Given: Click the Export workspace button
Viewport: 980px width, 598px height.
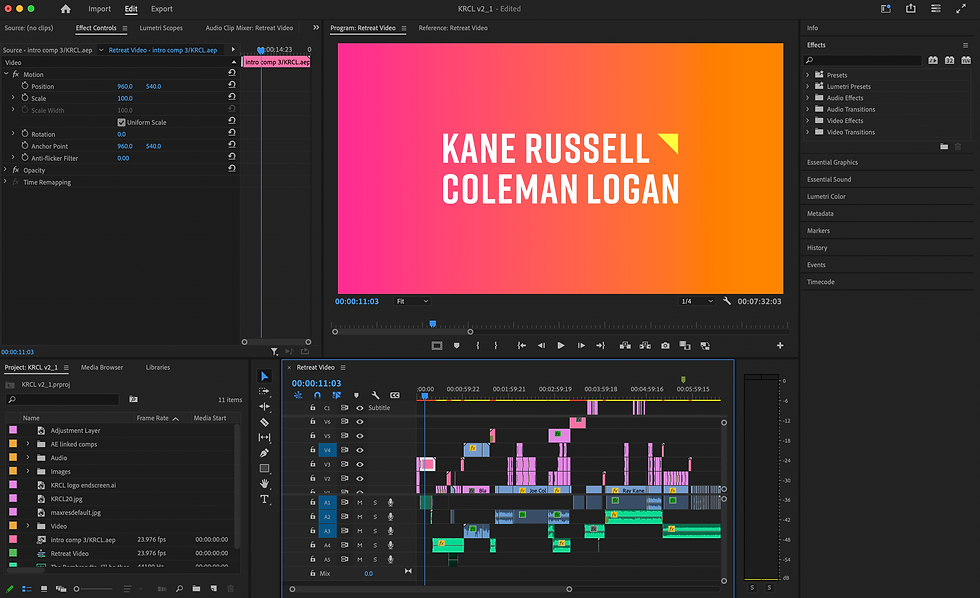Looking at the screenshot, I should 161,9.
